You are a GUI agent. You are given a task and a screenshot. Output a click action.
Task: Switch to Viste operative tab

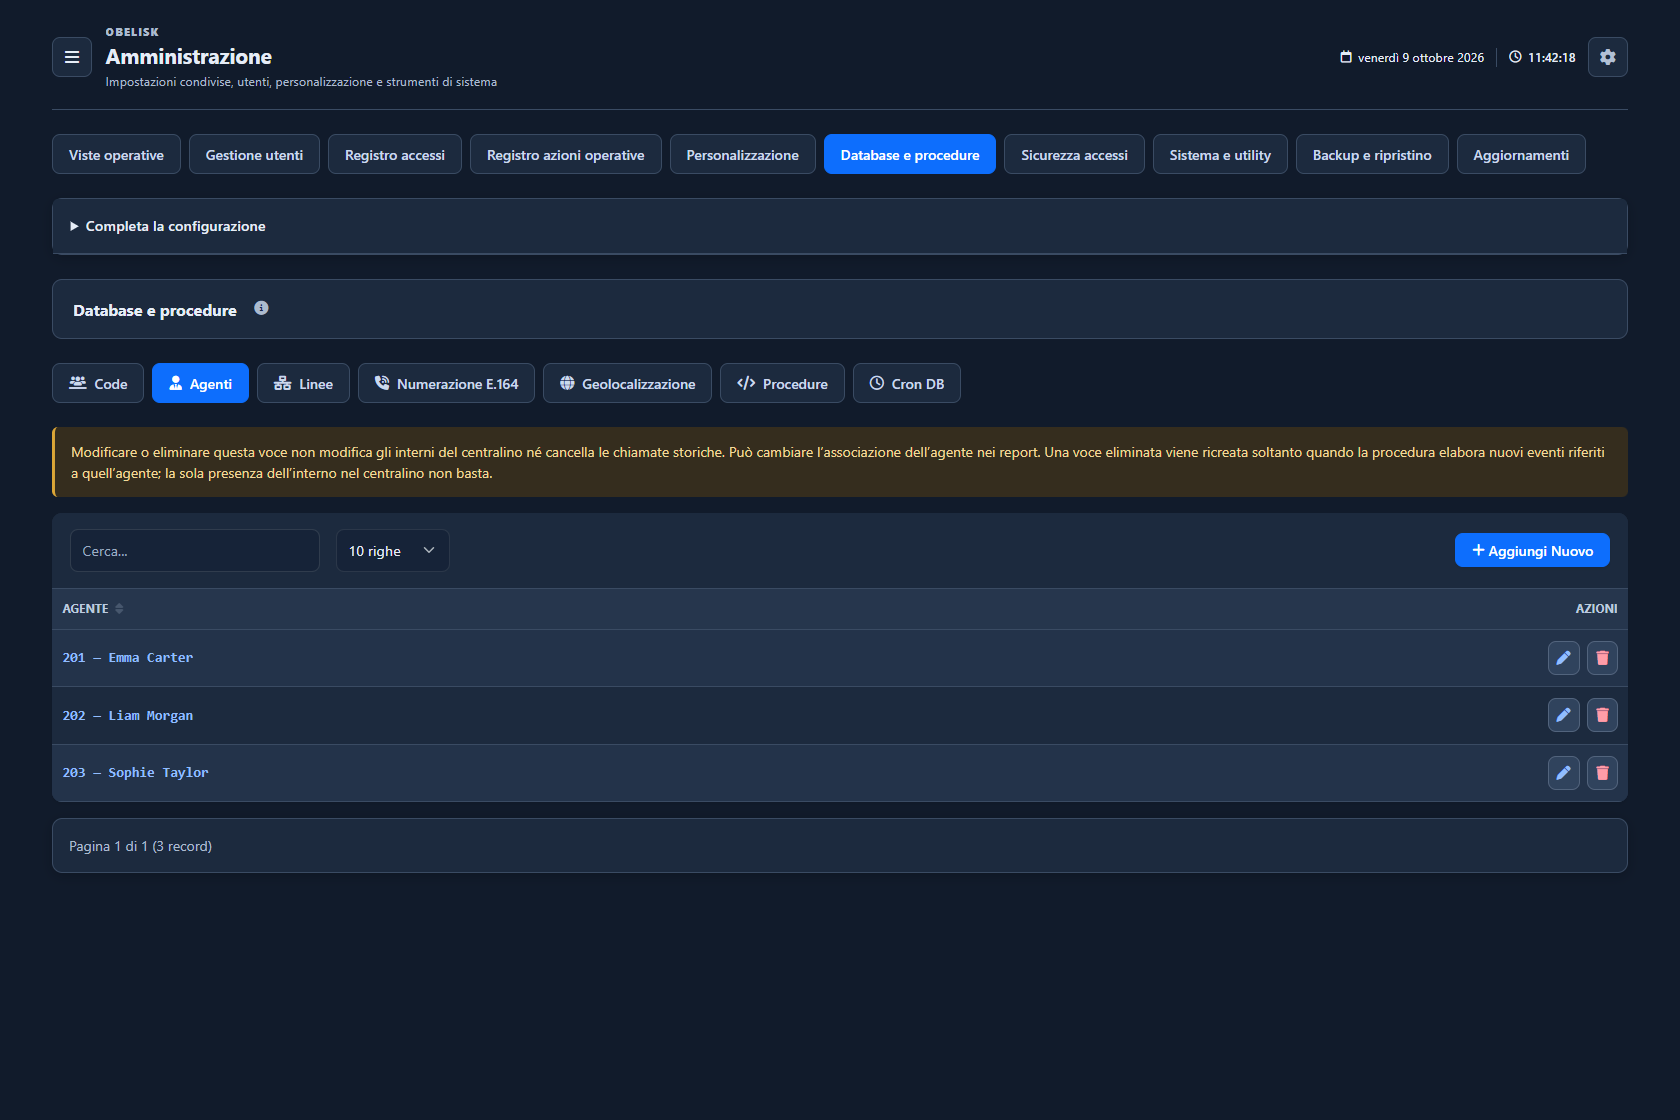[116, 154]
